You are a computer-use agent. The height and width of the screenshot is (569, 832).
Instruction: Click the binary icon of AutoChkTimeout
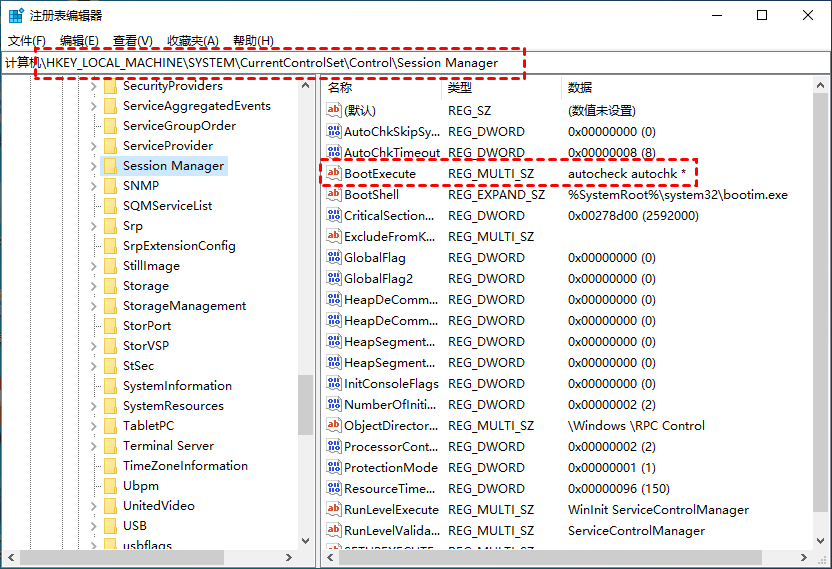coord(333,152)
